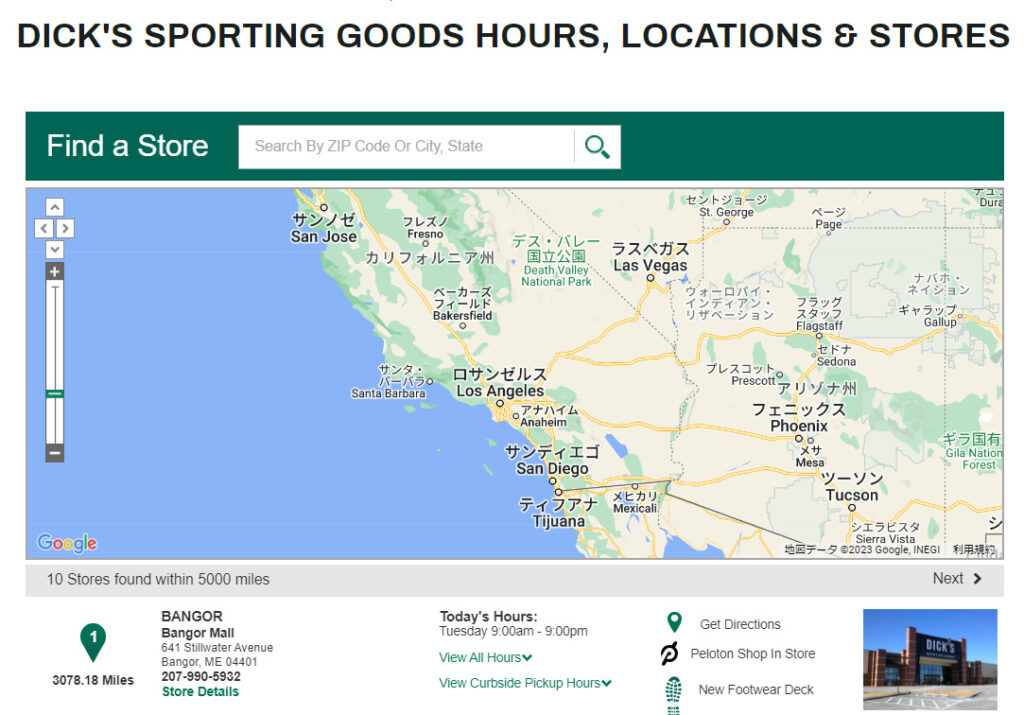Pan the map up with arrow

[55, 207]
